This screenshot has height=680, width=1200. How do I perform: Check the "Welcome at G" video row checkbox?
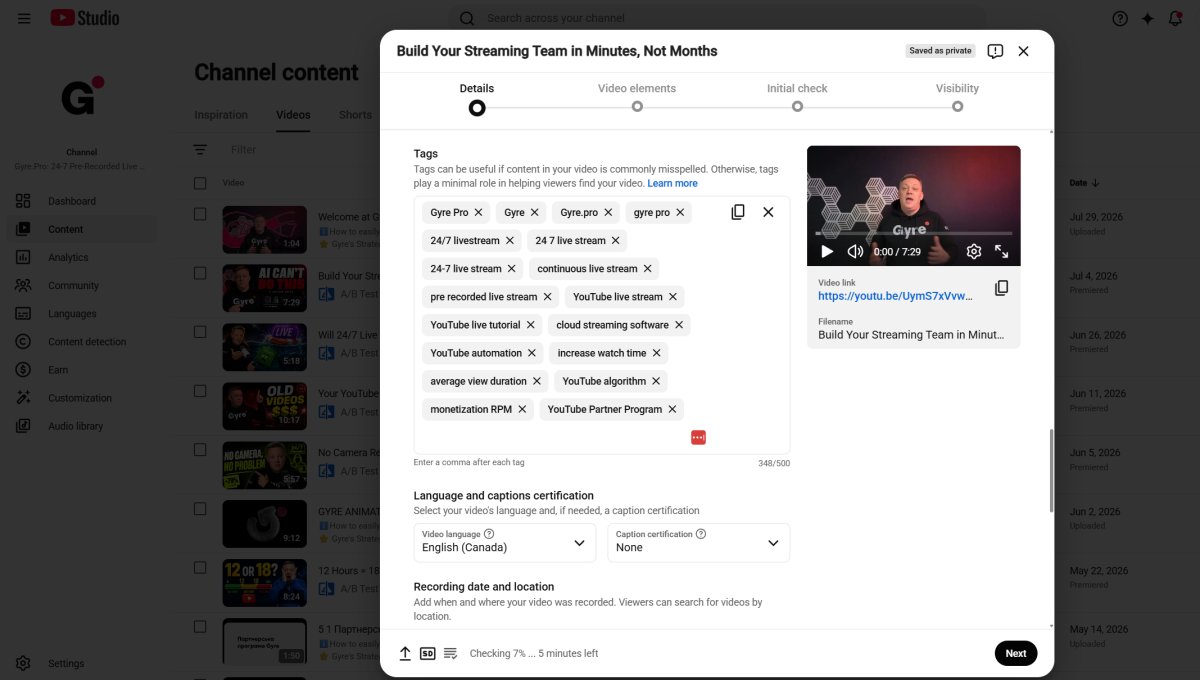pos(200,214)
